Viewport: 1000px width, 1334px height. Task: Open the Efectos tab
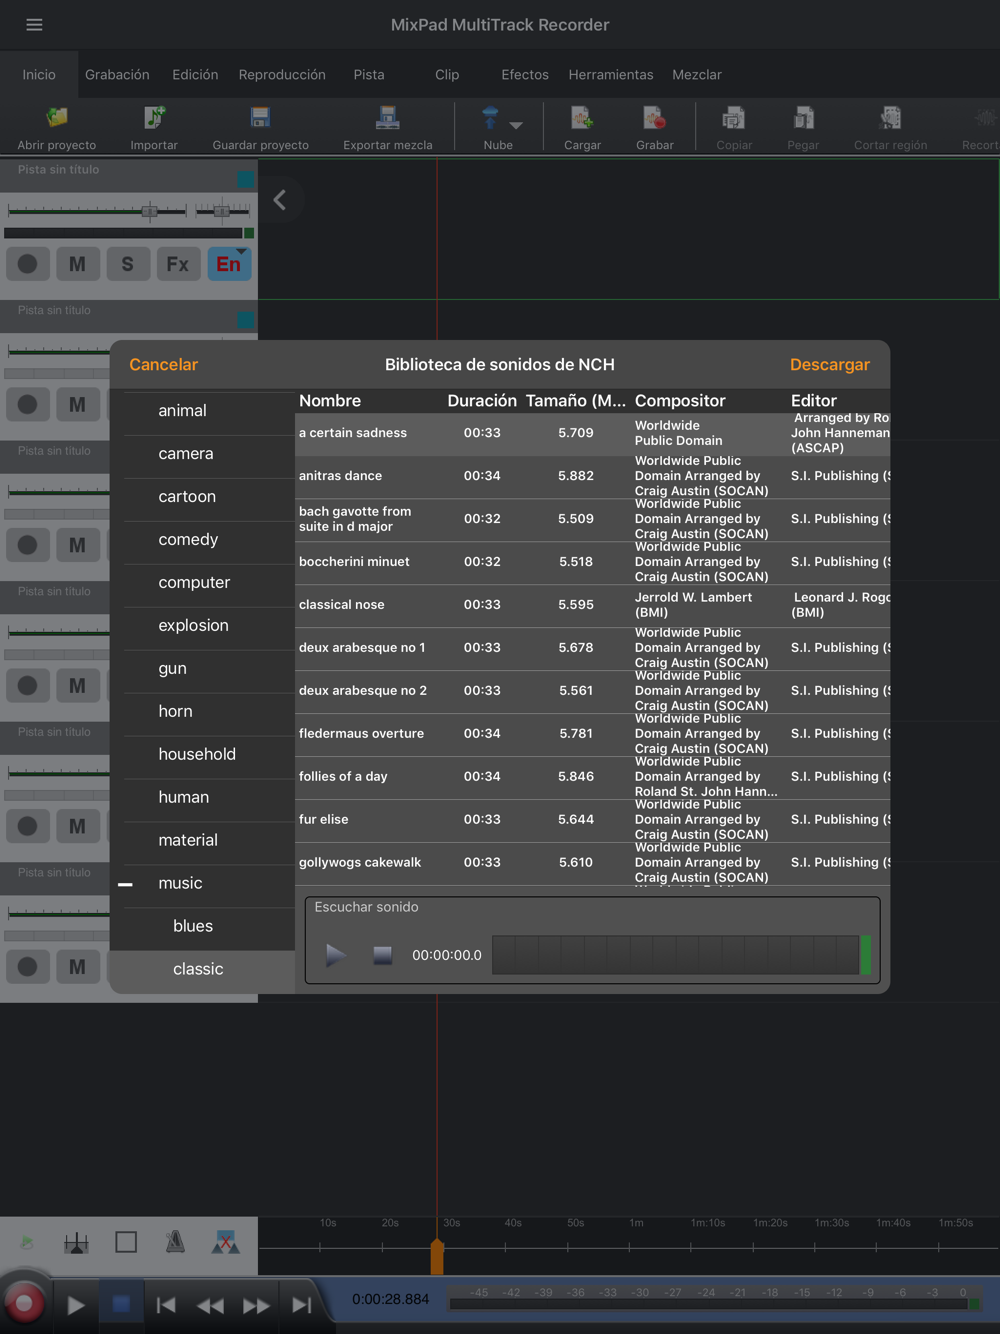coord(524,75)
